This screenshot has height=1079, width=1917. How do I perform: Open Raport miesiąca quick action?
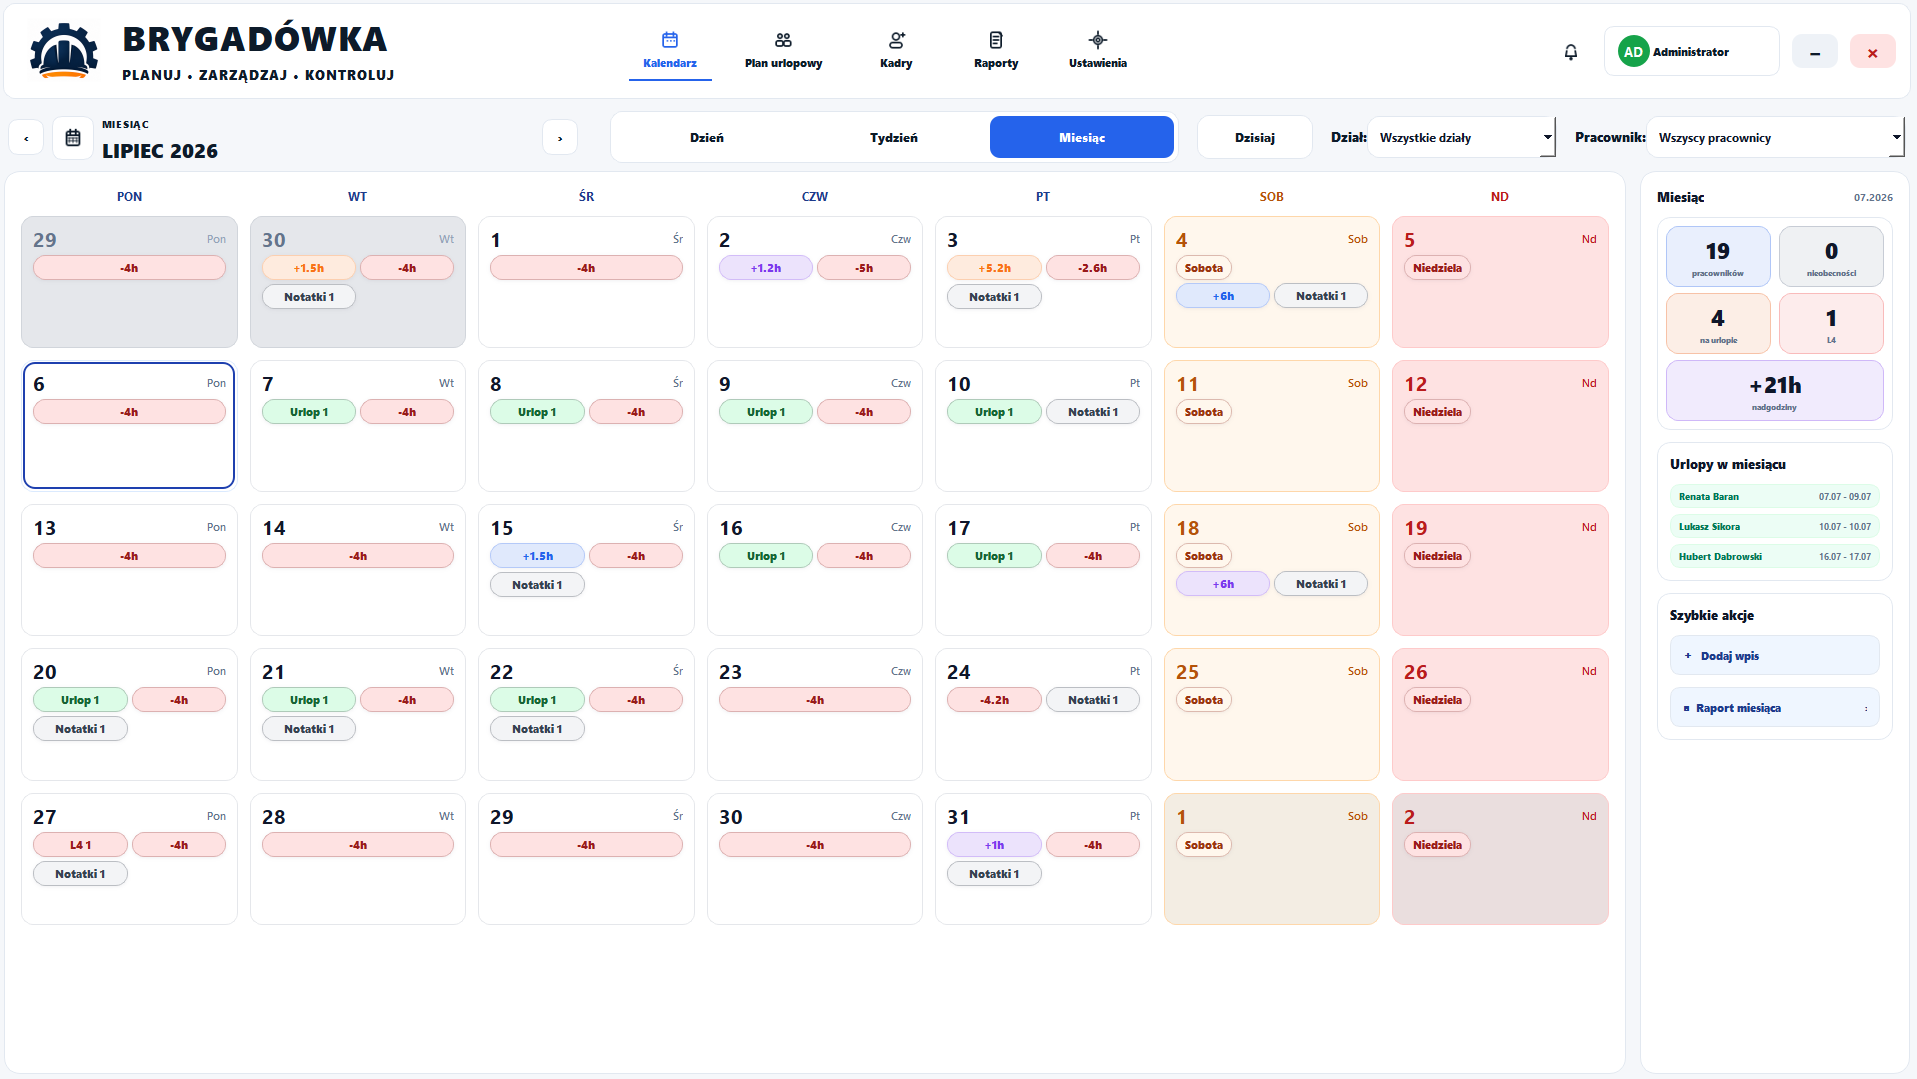pos(1774,708)
